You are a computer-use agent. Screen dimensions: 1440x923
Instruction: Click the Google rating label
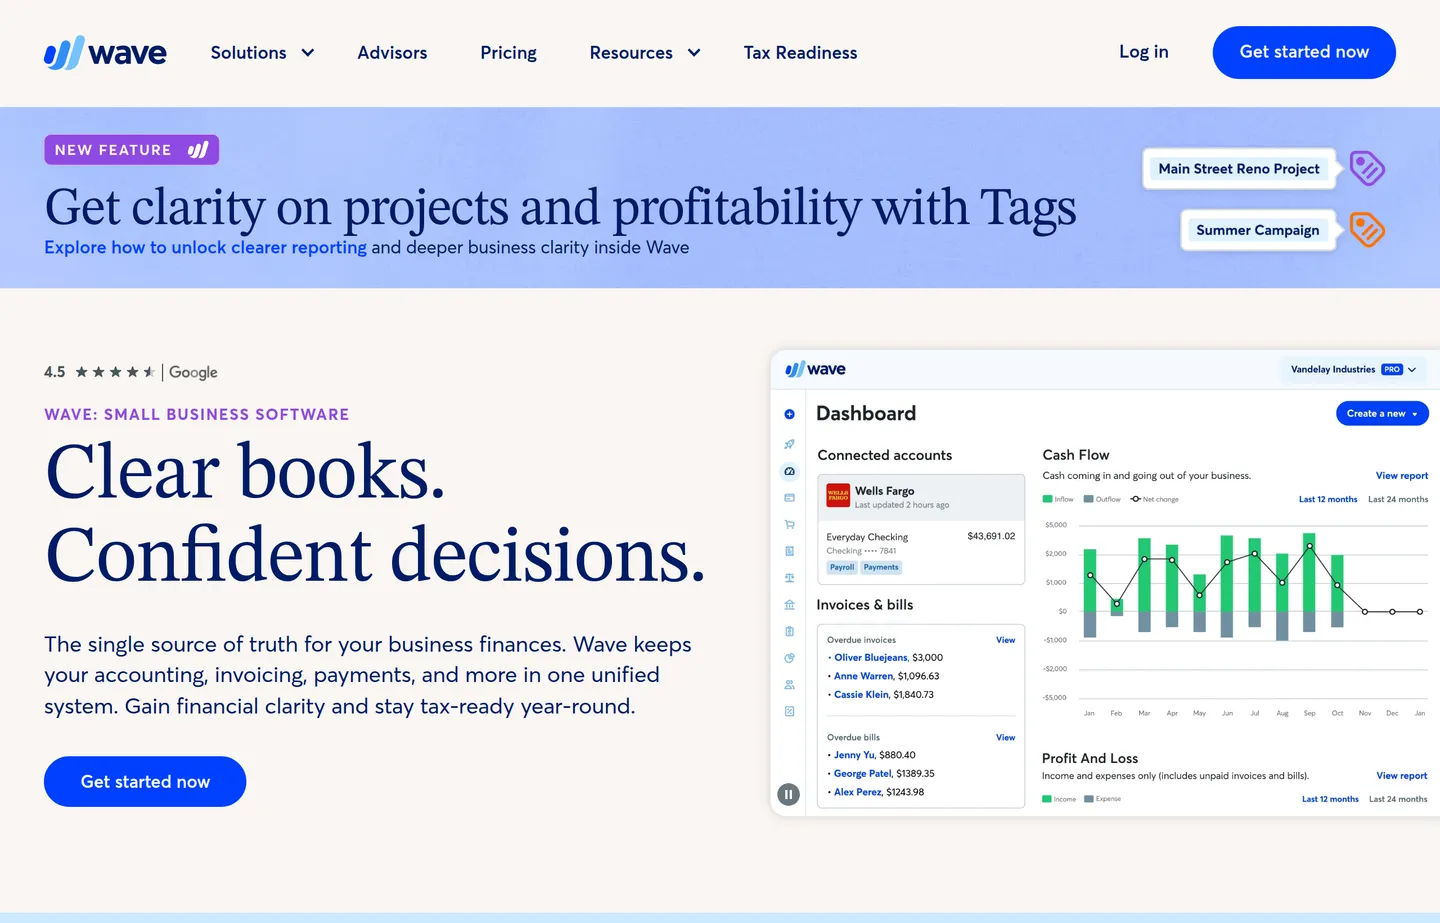tap(193, 372)
